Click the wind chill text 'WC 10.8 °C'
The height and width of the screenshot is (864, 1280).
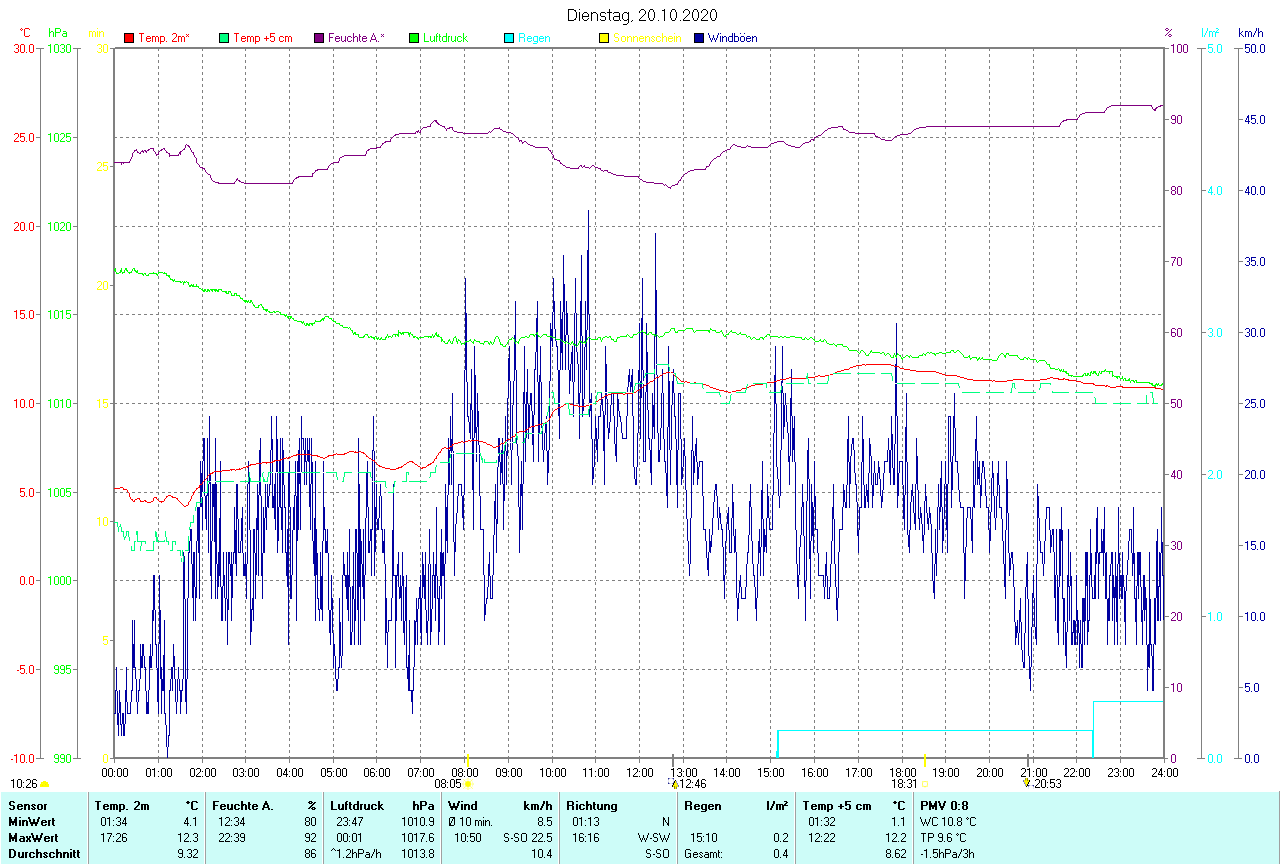pyautogui.click(x=948, y=822)
